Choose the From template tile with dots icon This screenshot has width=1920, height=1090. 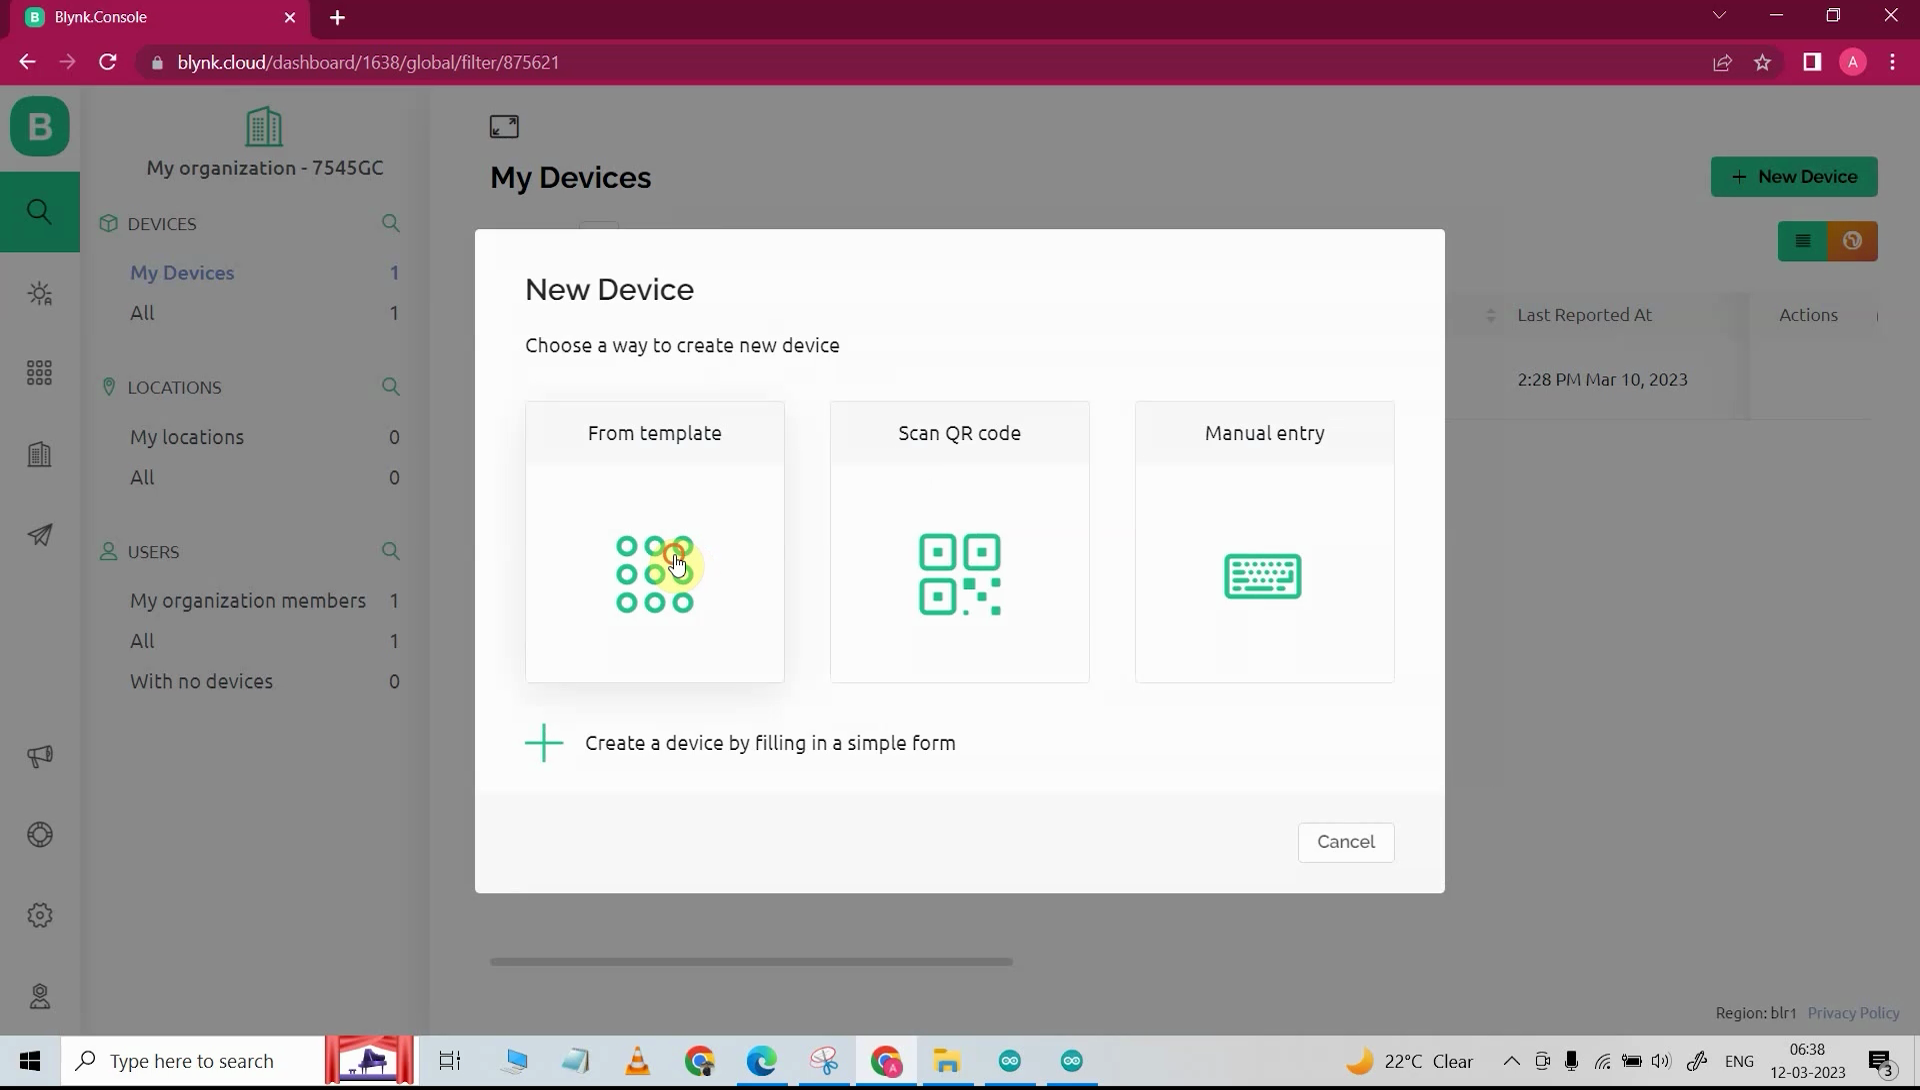(654, 541)
